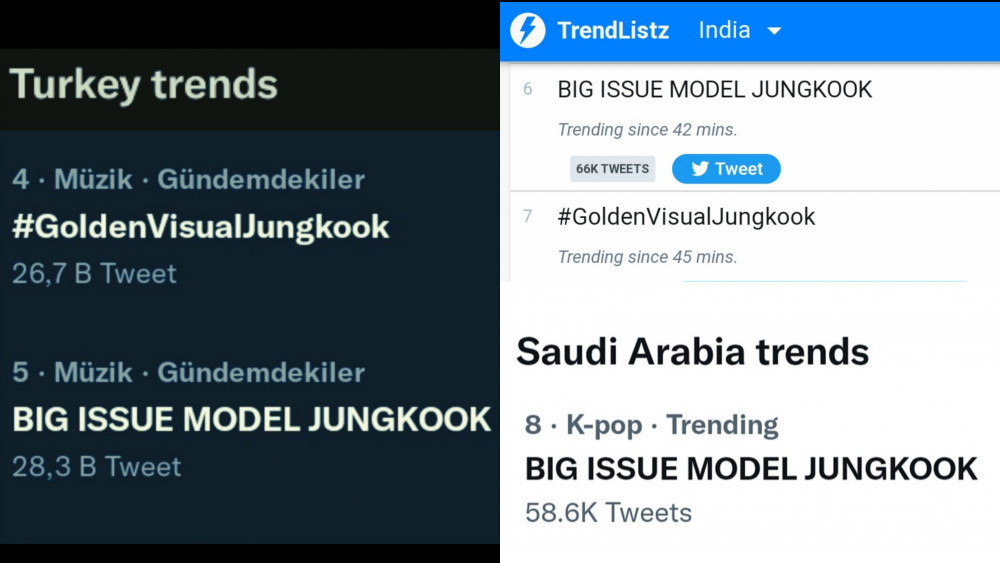Click the '8 · K-pop · Trending' label
The height and width of the screenshot is (563, 1000).
click(651, 425)
